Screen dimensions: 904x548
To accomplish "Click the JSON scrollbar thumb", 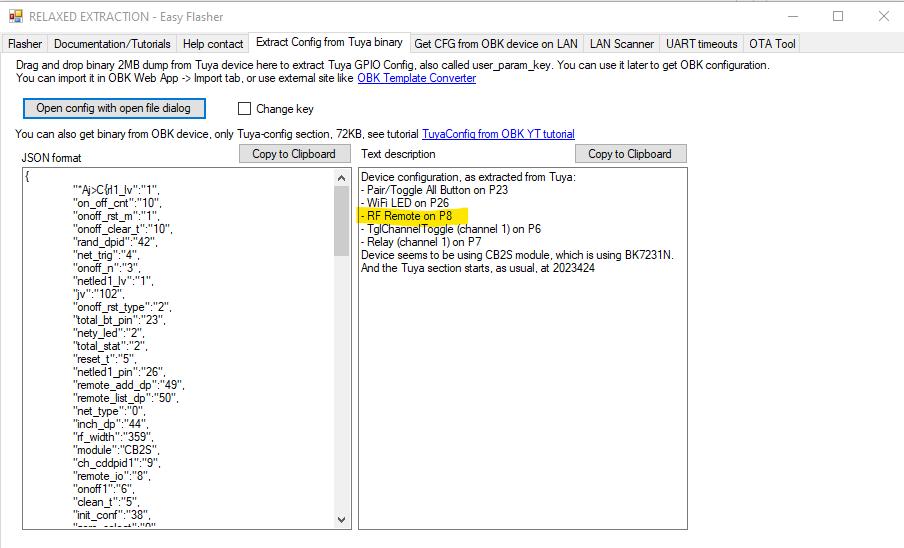I will tap(341, 221).
